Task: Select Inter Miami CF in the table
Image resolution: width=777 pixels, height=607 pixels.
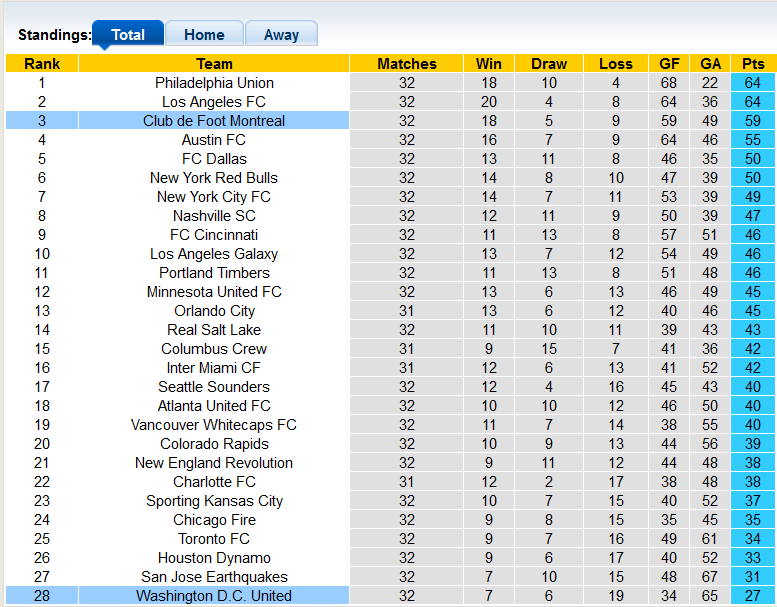Action: (214, 368)
